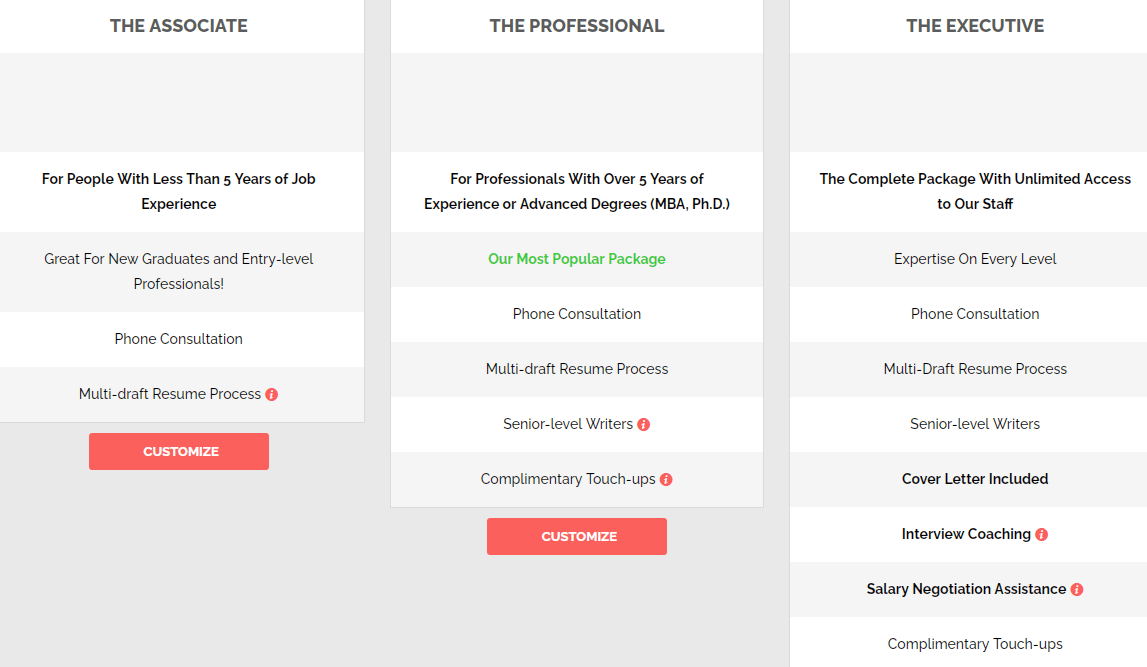Viewport: 1147px width, 667px height.
Task: Click Expertise On Every Level text
Action: click(x=975, y=259)
